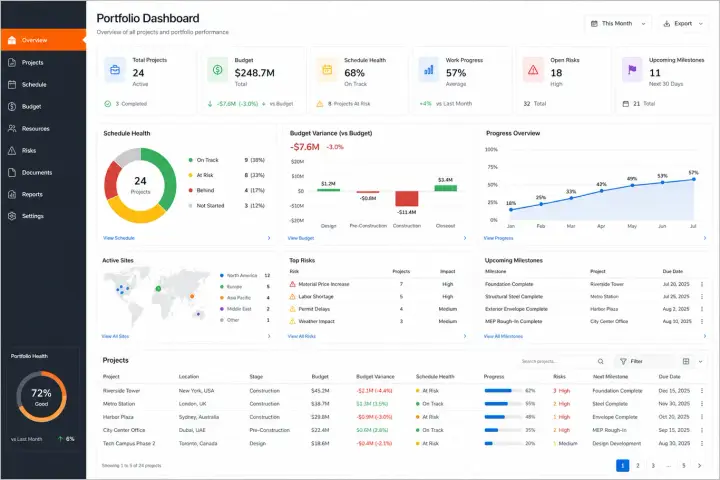Open the view options chevron beside grid icon
Screen dimensions: 720x480
pos(700,361)
